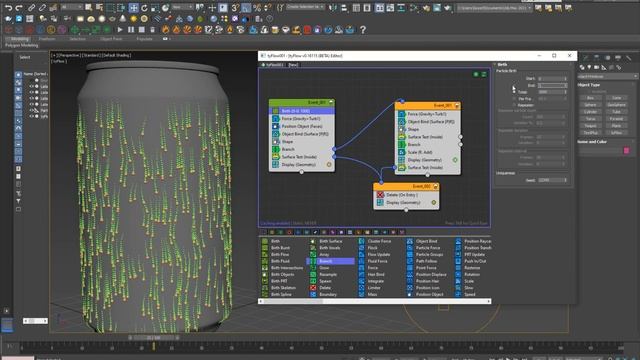Click the question mark help icon
Image resolution: width=640 pixels, height=360 pixels.
point(363,30)
